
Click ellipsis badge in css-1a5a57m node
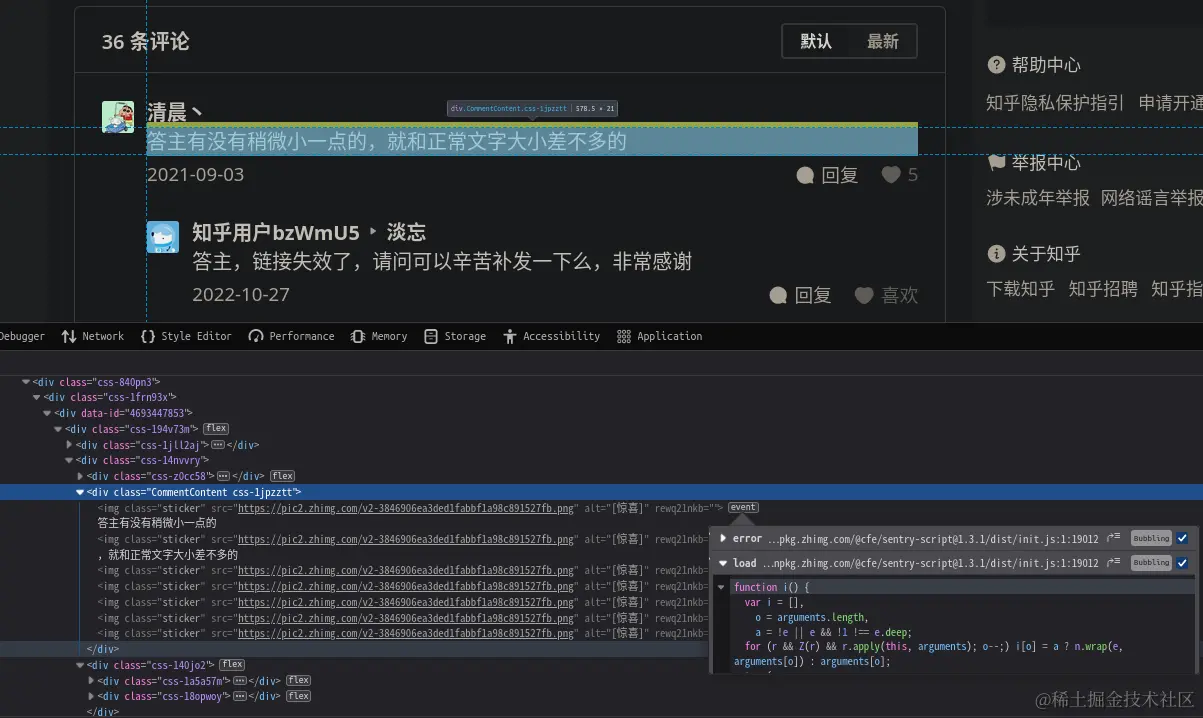[239, 681]
